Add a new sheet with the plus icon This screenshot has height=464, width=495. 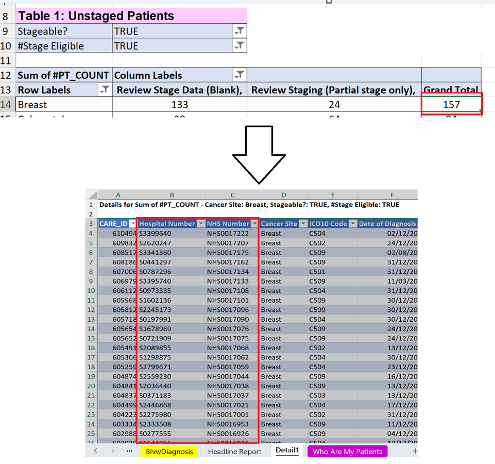415,451
